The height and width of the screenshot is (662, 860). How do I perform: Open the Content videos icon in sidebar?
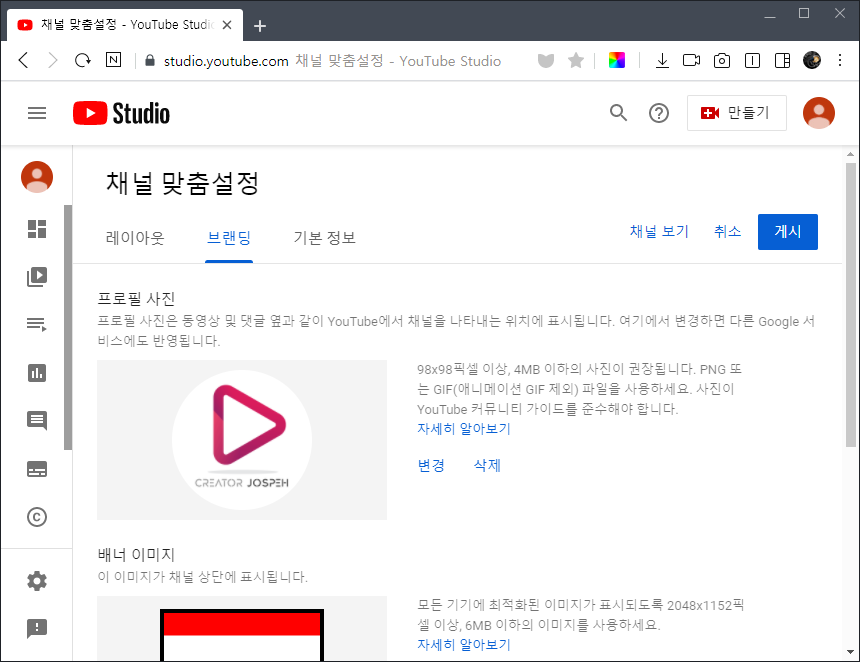(37, 276)
